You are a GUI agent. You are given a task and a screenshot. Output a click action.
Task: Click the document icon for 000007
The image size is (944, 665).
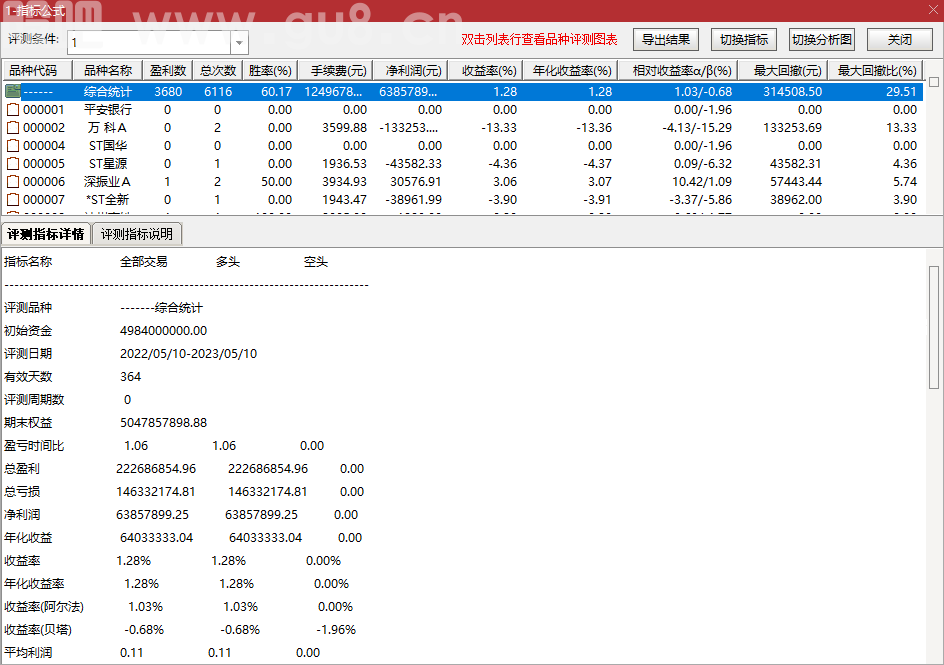[x=13, y=200]
